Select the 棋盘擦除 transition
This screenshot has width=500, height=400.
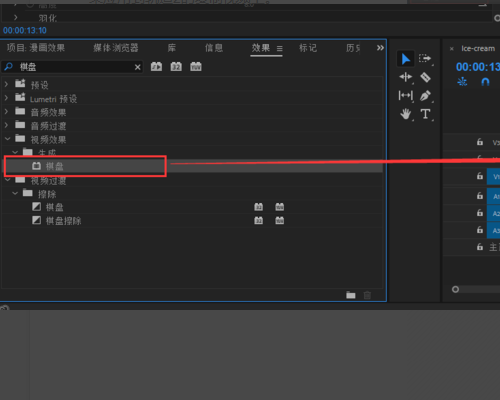[x=63, y=221]
